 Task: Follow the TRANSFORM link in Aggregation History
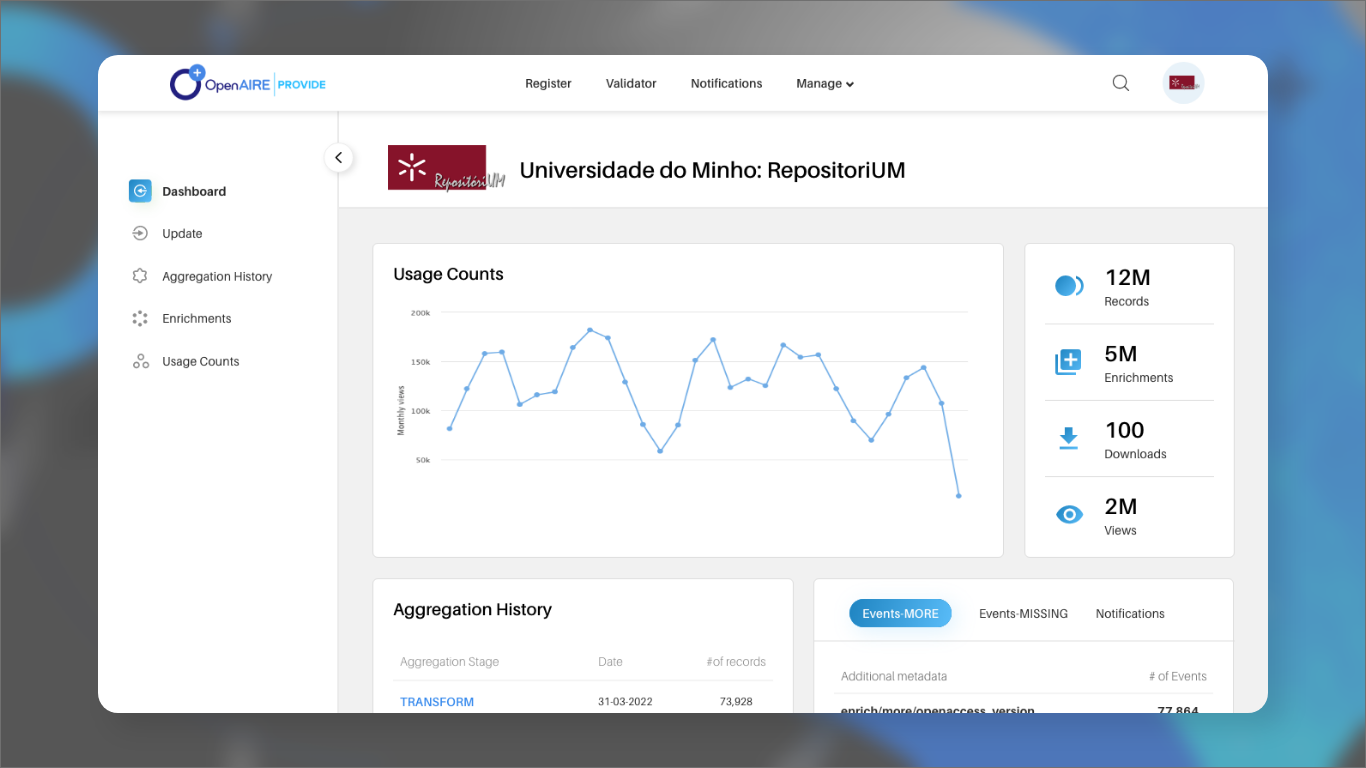(x=437, y=701)
